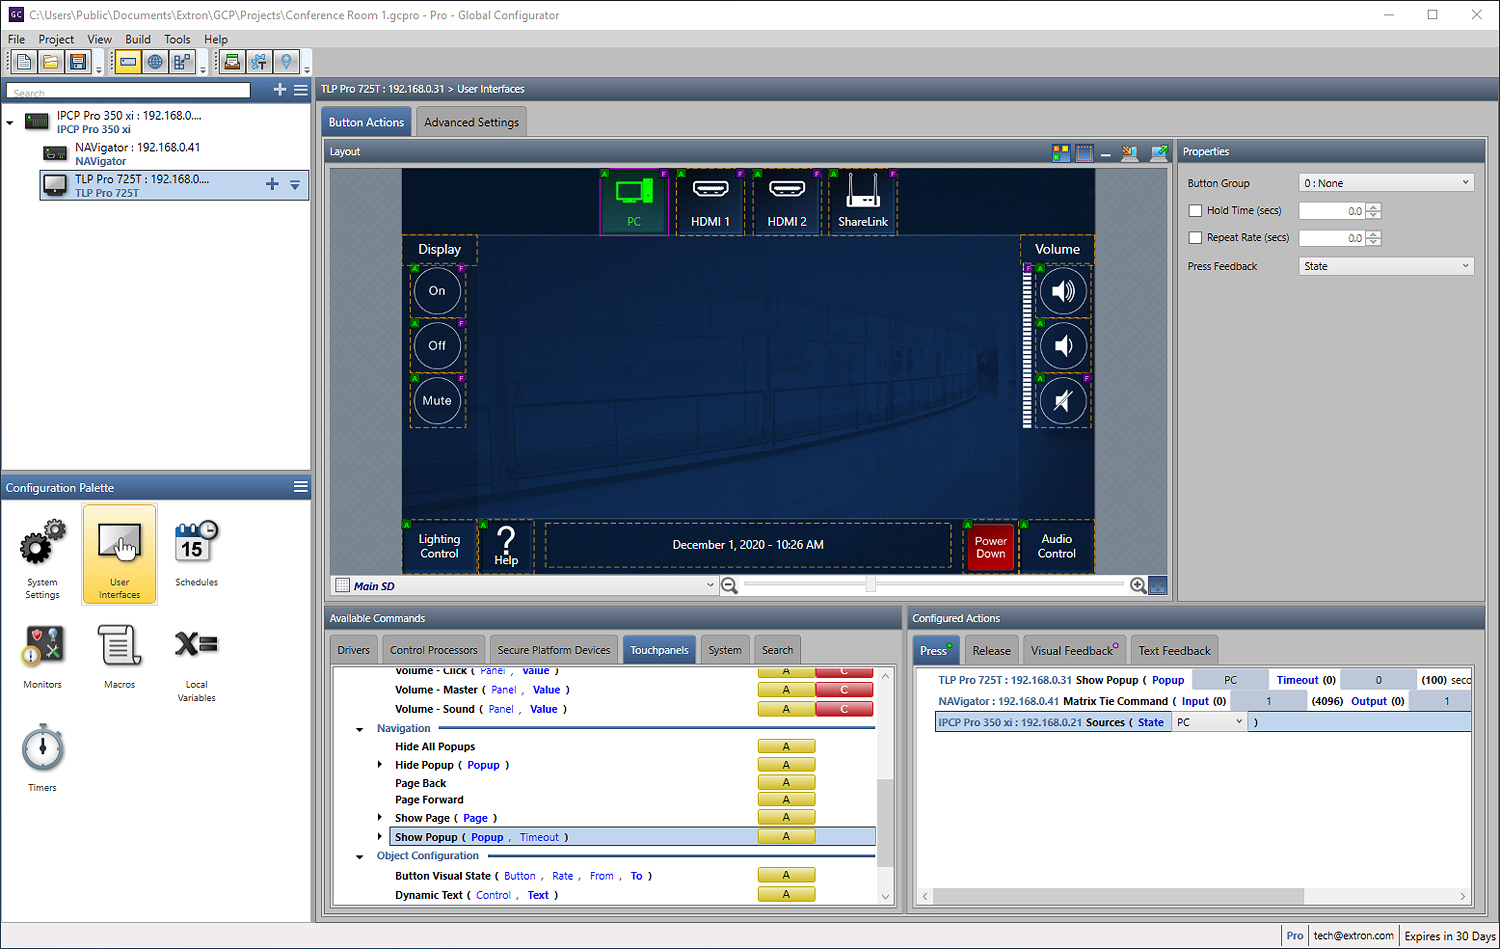Open the hamburger menu beside device search

[300, 90]
